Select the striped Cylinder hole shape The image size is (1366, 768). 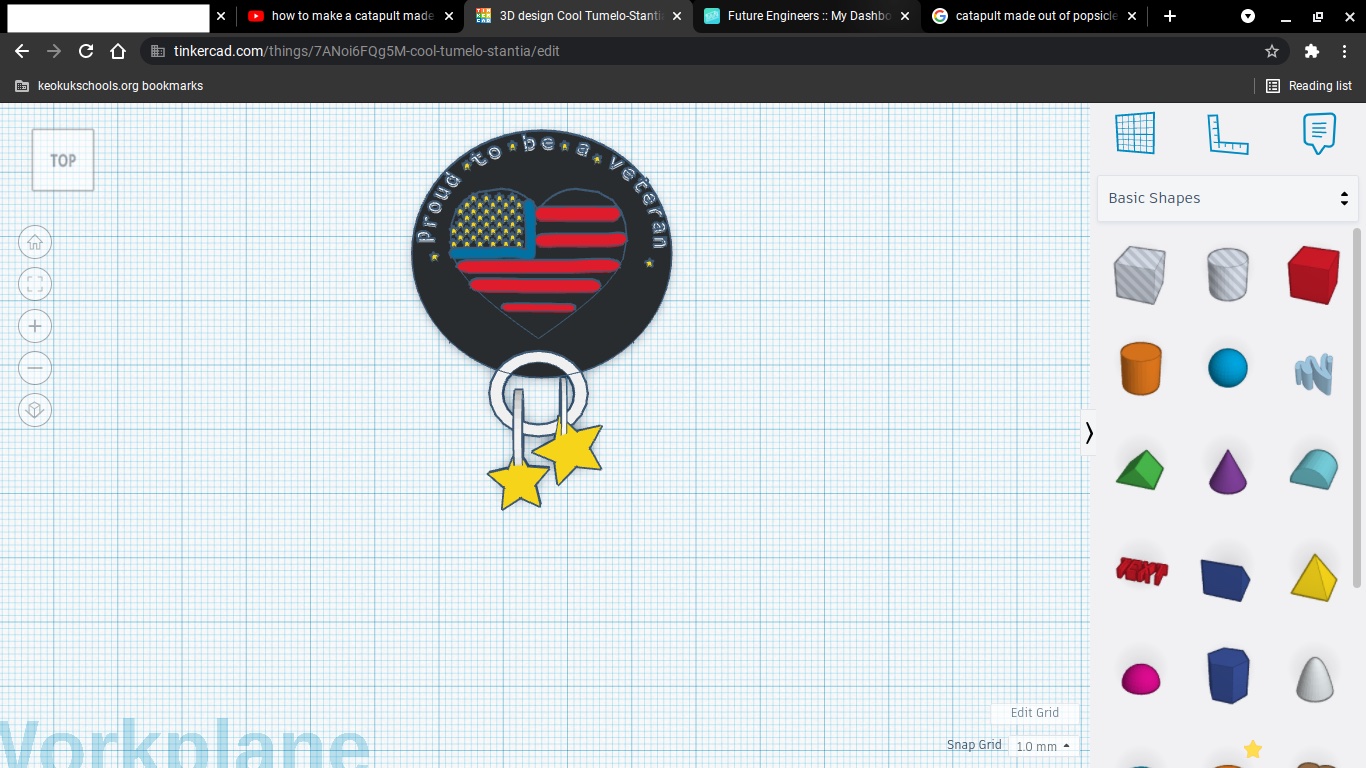[1228, 274]
